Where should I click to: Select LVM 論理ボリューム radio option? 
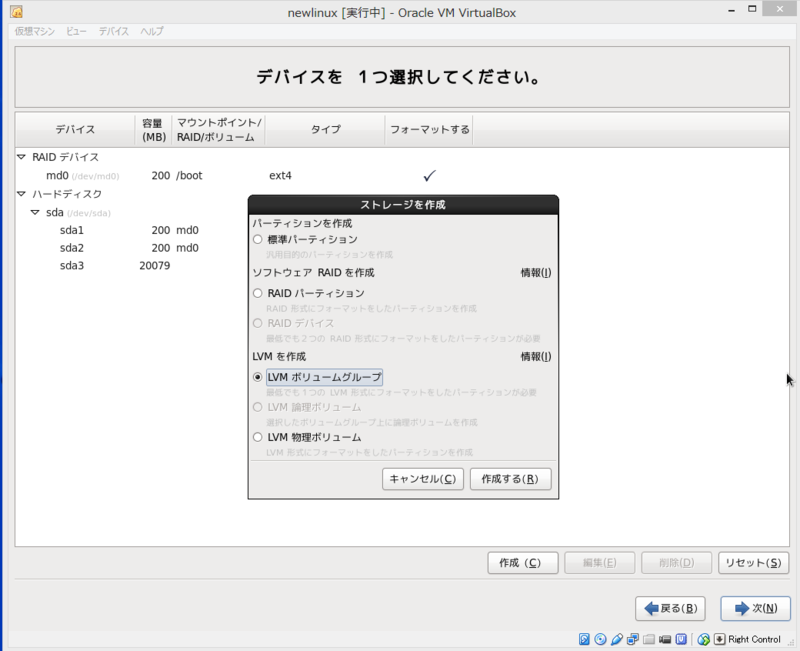258,407
